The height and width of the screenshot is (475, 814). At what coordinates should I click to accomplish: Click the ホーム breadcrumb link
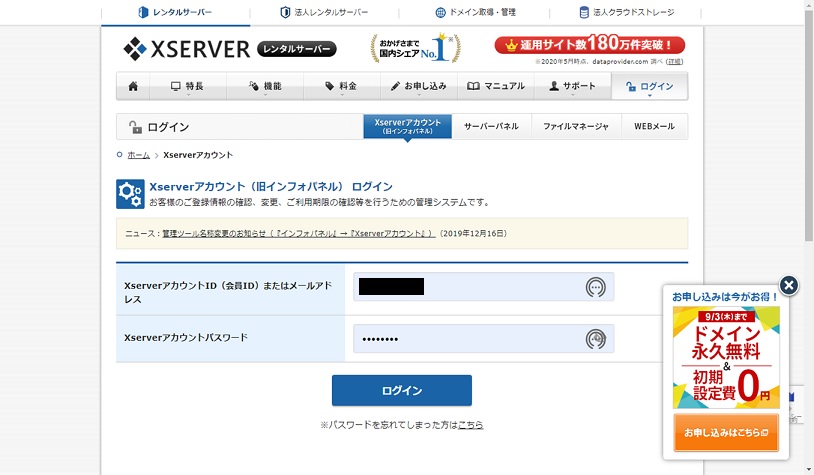pyautogui.click(x=139, y=155)
